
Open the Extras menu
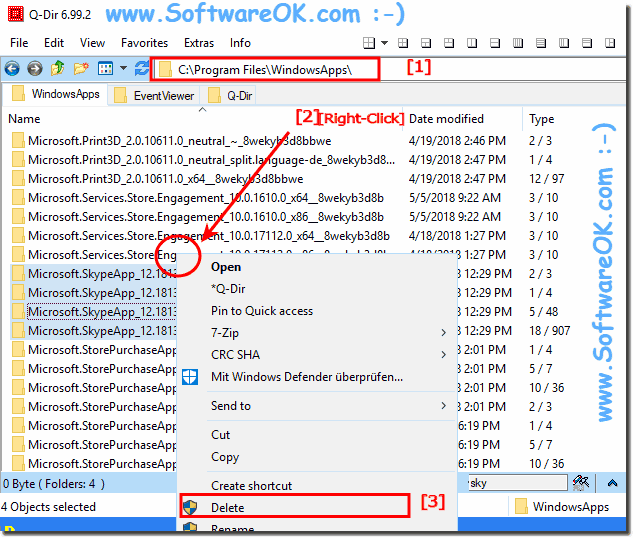[199, 43]
